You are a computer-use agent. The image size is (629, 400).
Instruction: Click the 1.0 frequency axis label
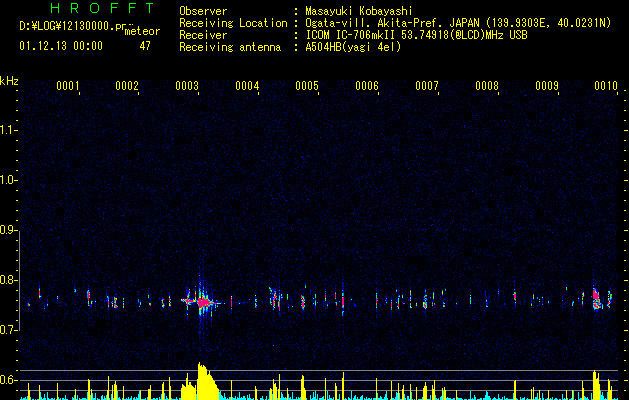coord(8,180)
